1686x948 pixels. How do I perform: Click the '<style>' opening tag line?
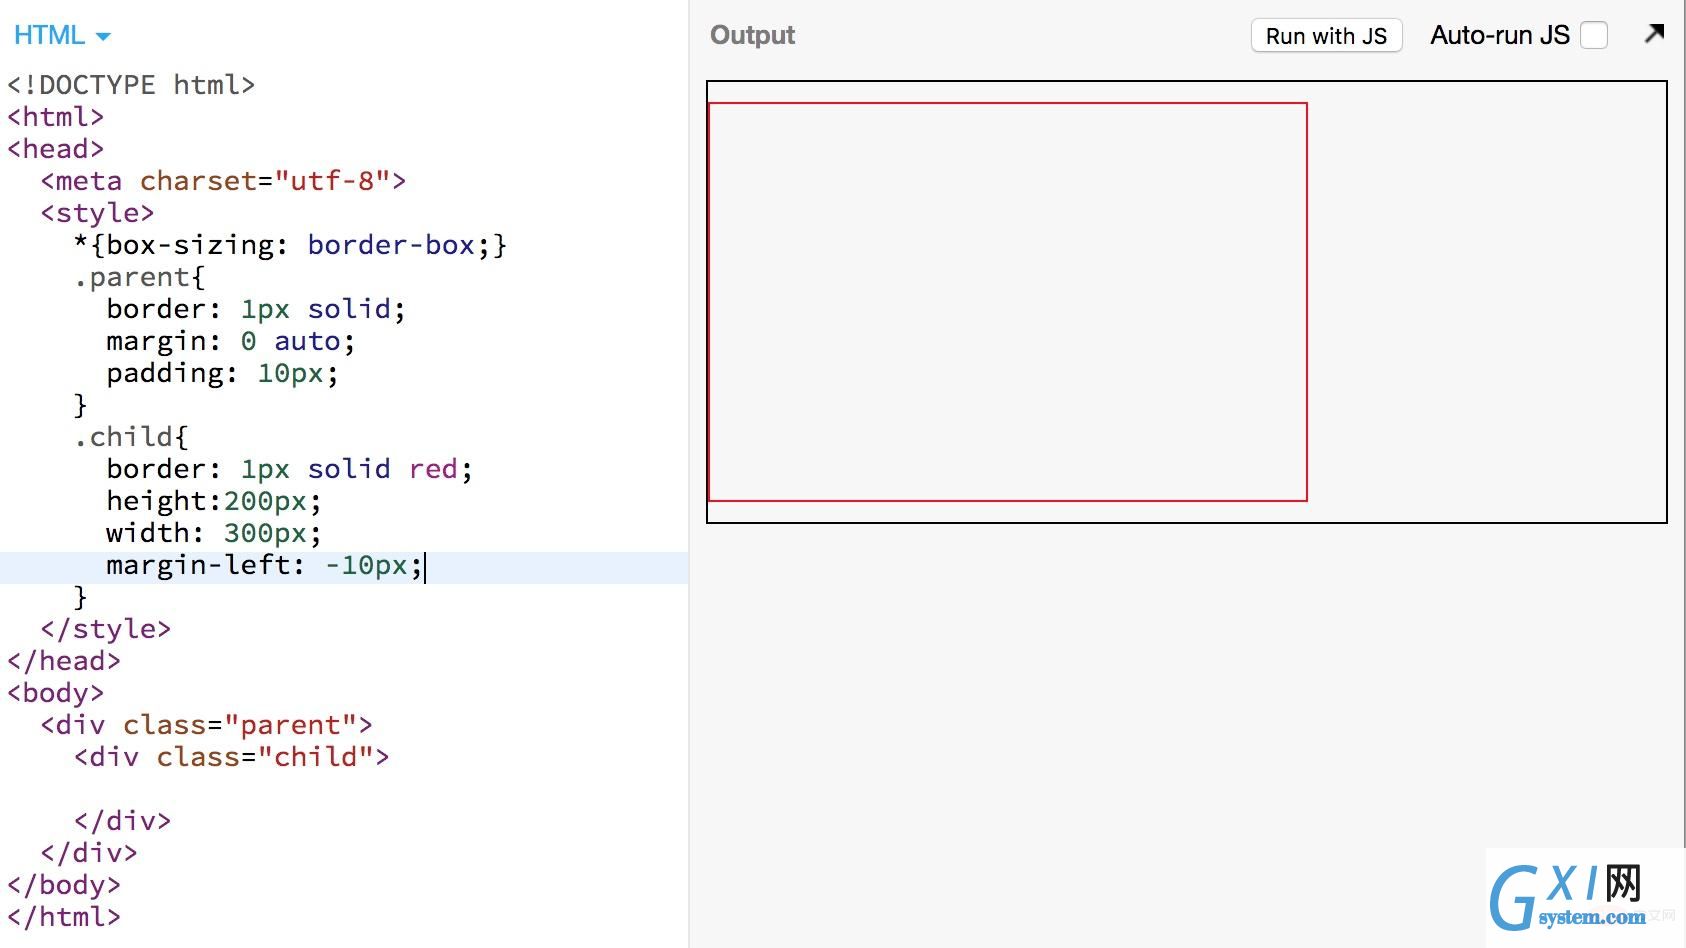(x=97, y=213)
